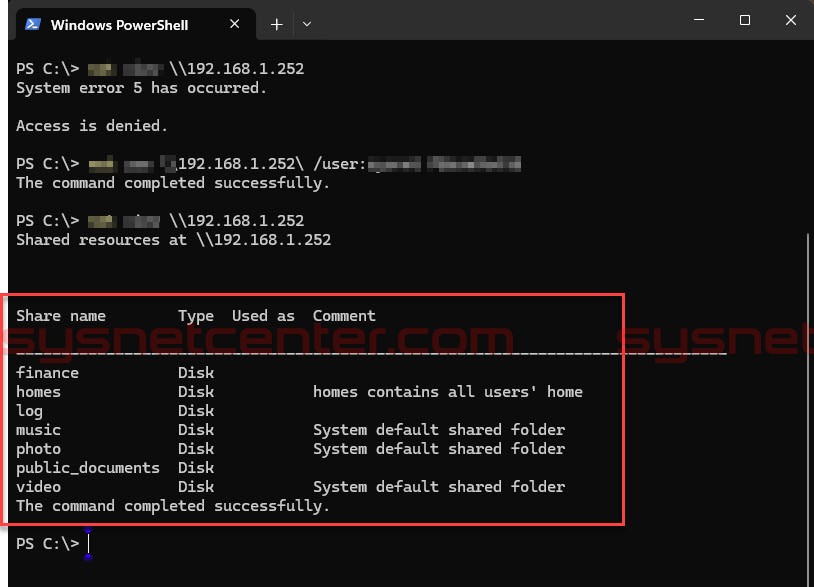The width and height of the screenshot is (814, 587).
Task: Click the 'finance' share name
Action: tap(47, 373)
